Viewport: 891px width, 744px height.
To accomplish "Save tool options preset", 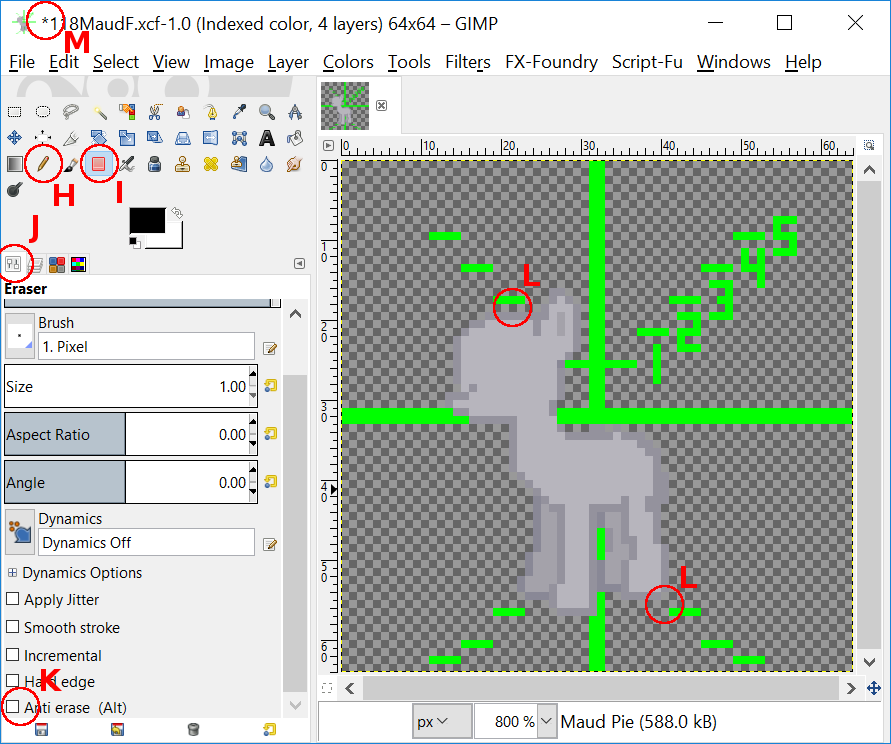I will pyautogui.click(x=41, y=729).
